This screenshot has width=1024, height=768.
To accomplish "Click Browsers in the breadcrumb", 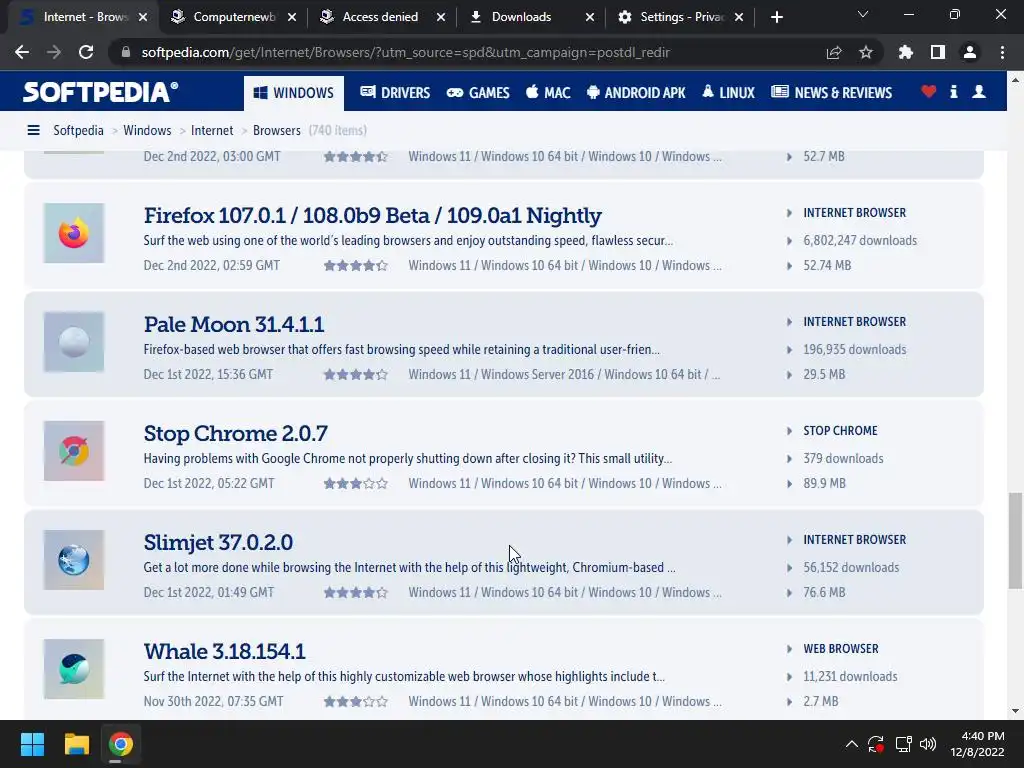I will (277, 131).
